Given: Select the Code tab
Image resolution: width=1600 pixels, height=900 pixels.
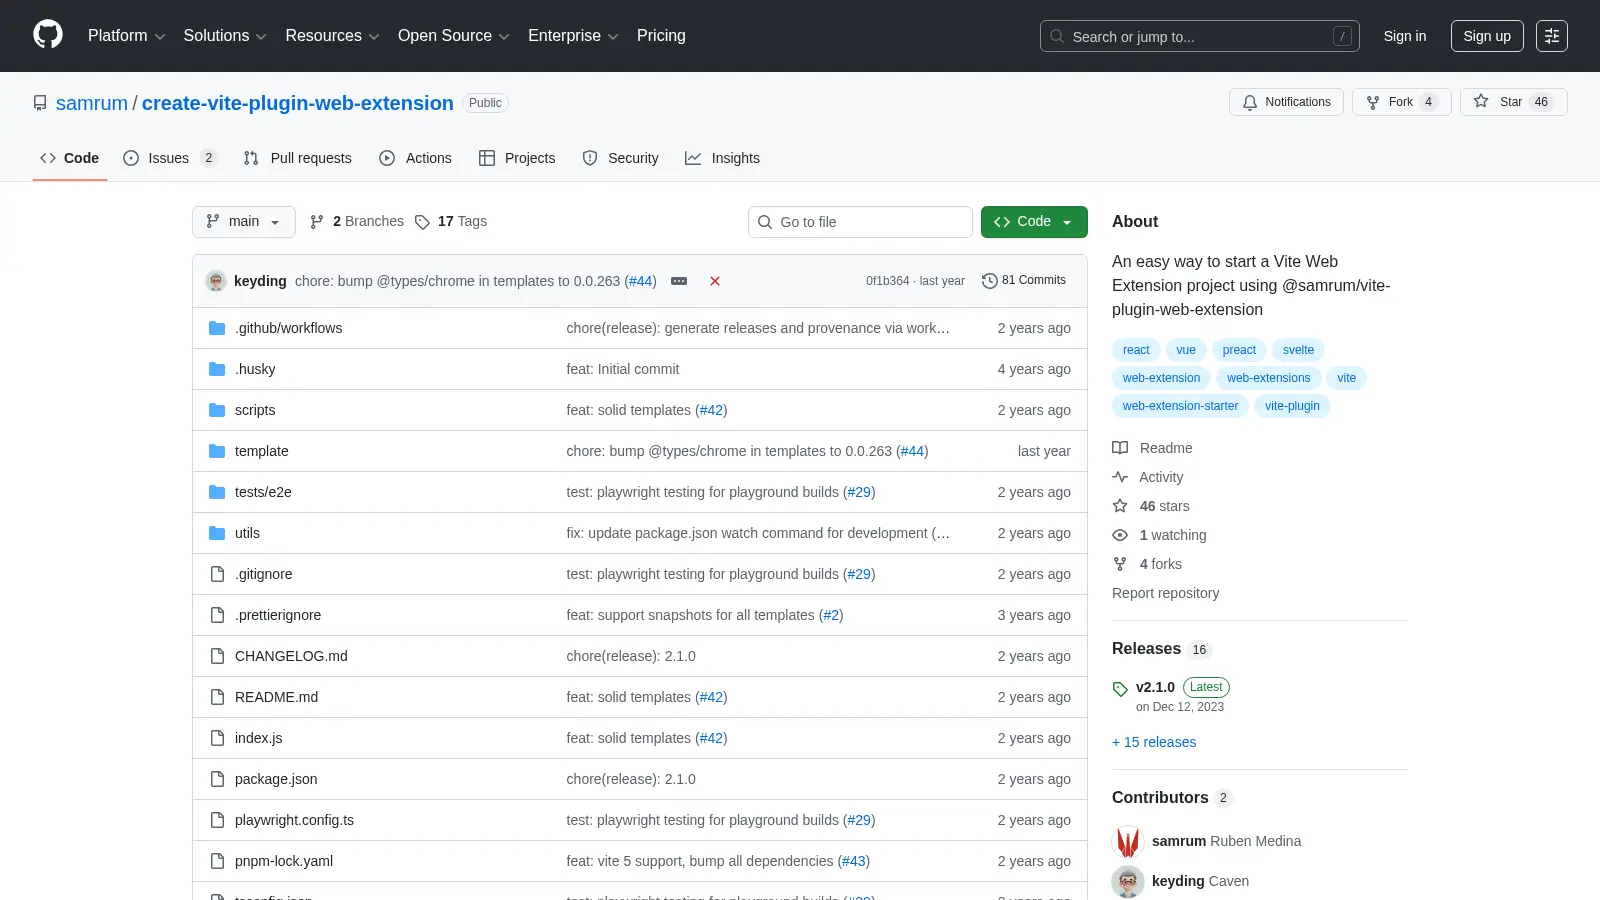Looking at the screenshot, I should [70, 158].
